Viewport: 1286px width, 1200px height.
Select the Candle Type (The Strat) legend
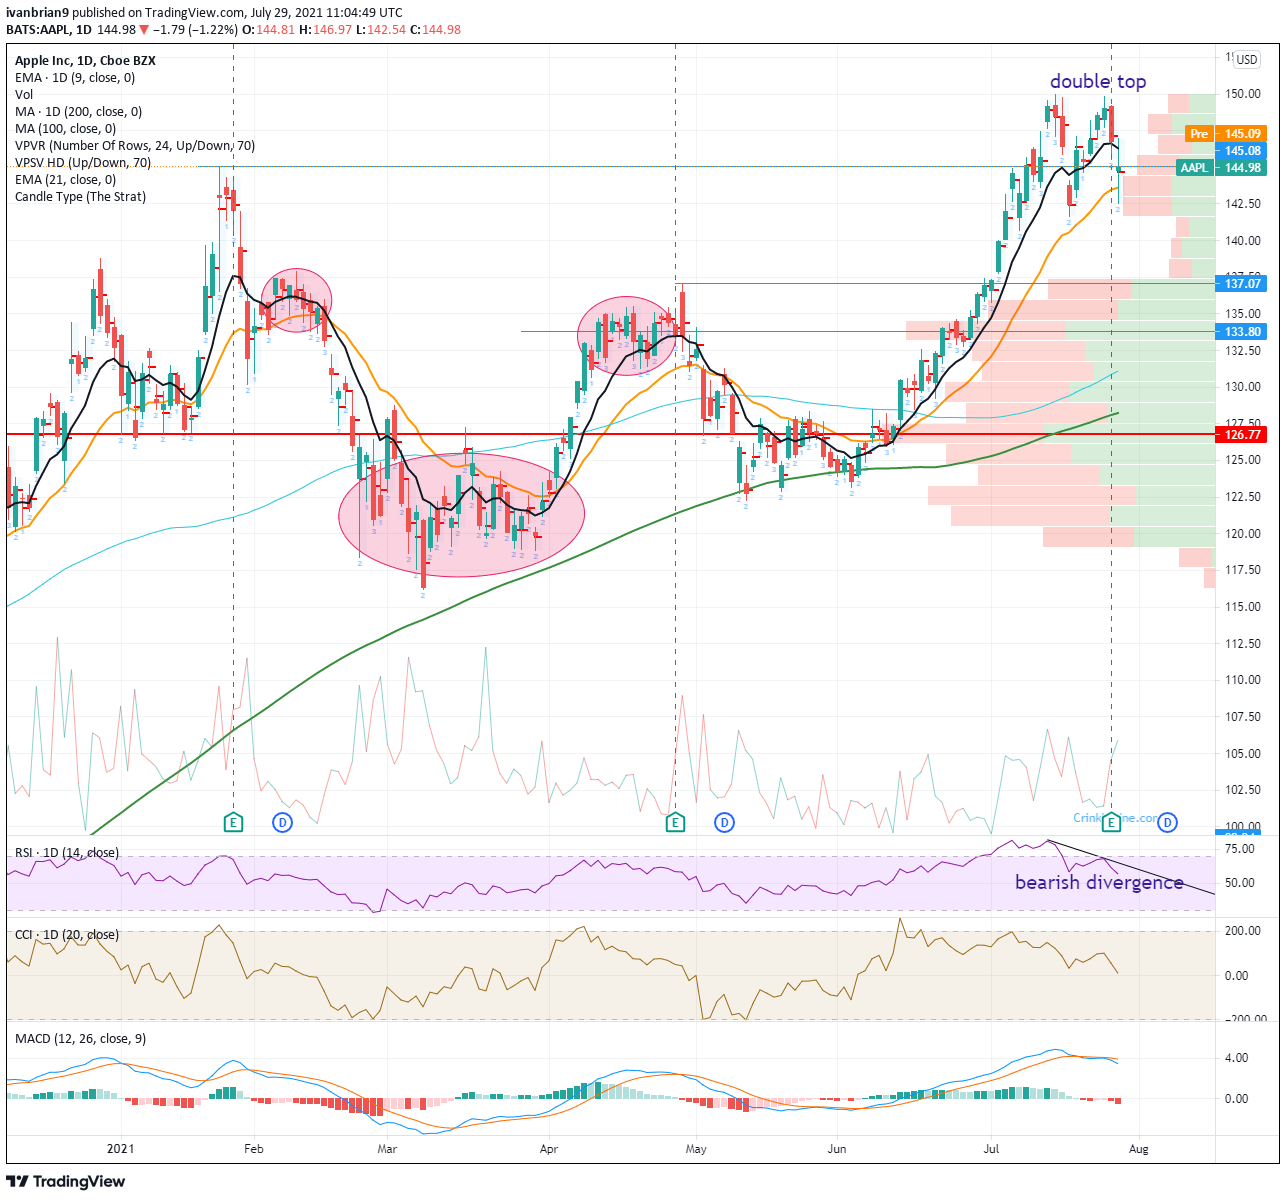pos(80,197)
